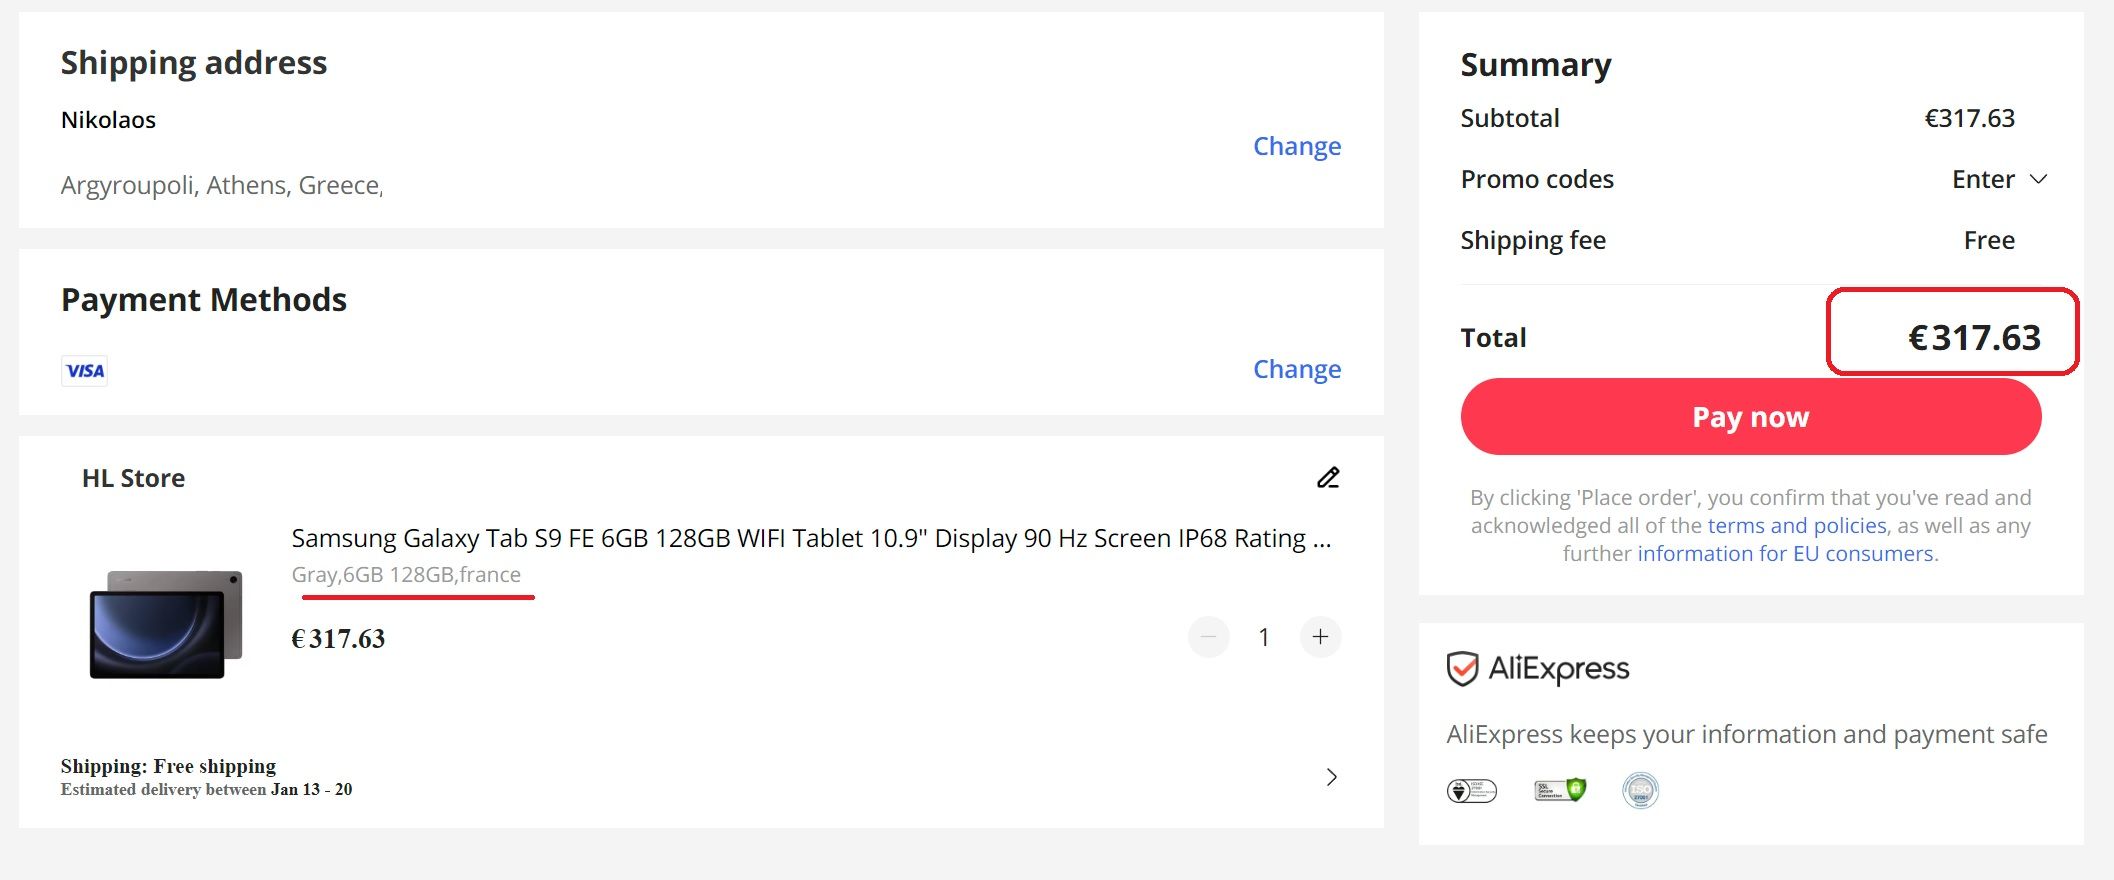Click the Total amount €317.63

pos(1974,338)
